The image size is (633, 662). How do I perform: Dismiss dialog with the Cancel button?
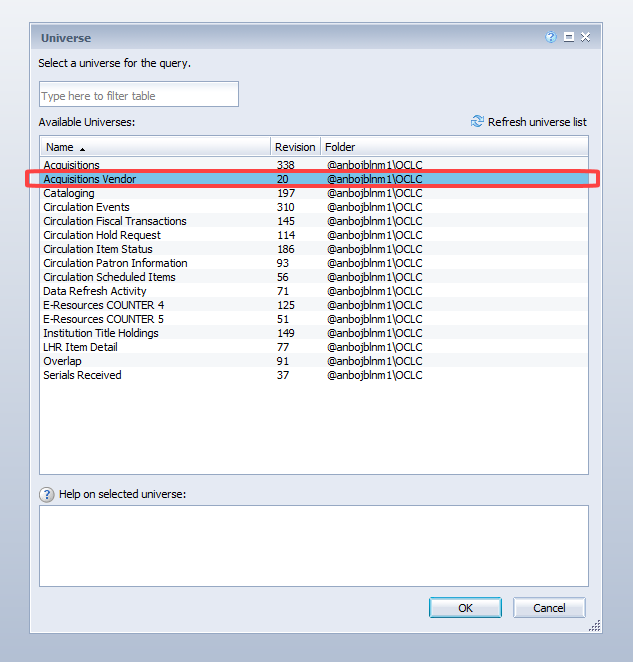point(549,608)
